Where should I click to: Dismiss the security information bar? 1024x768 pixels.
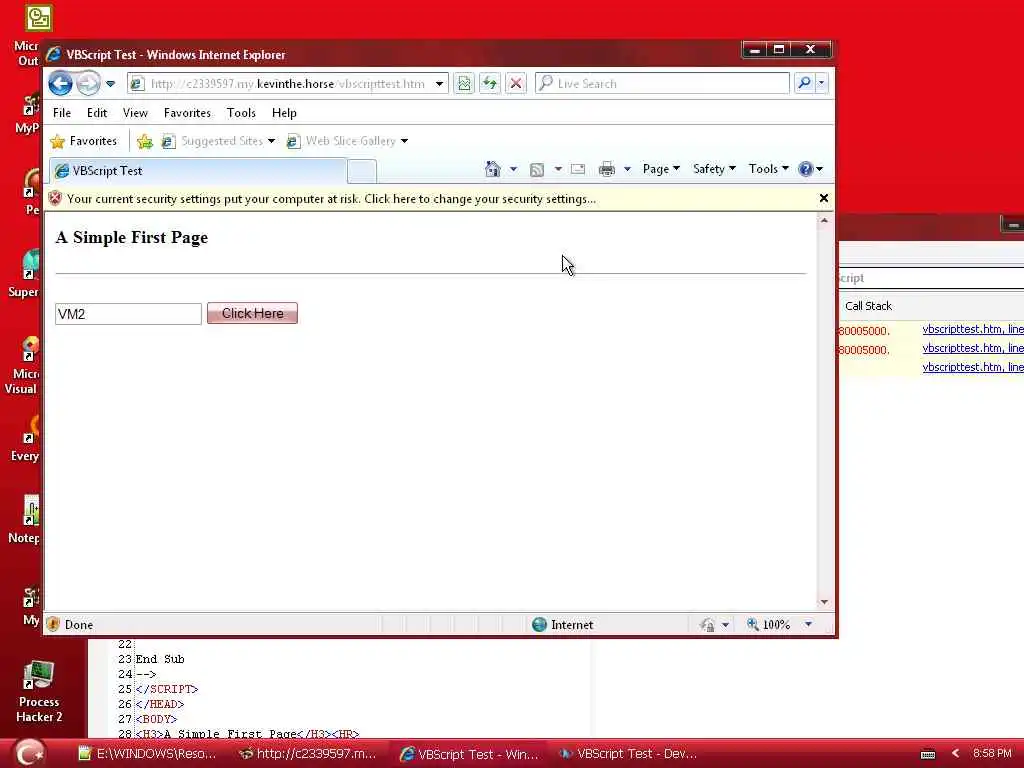click(x=824, y=198)
